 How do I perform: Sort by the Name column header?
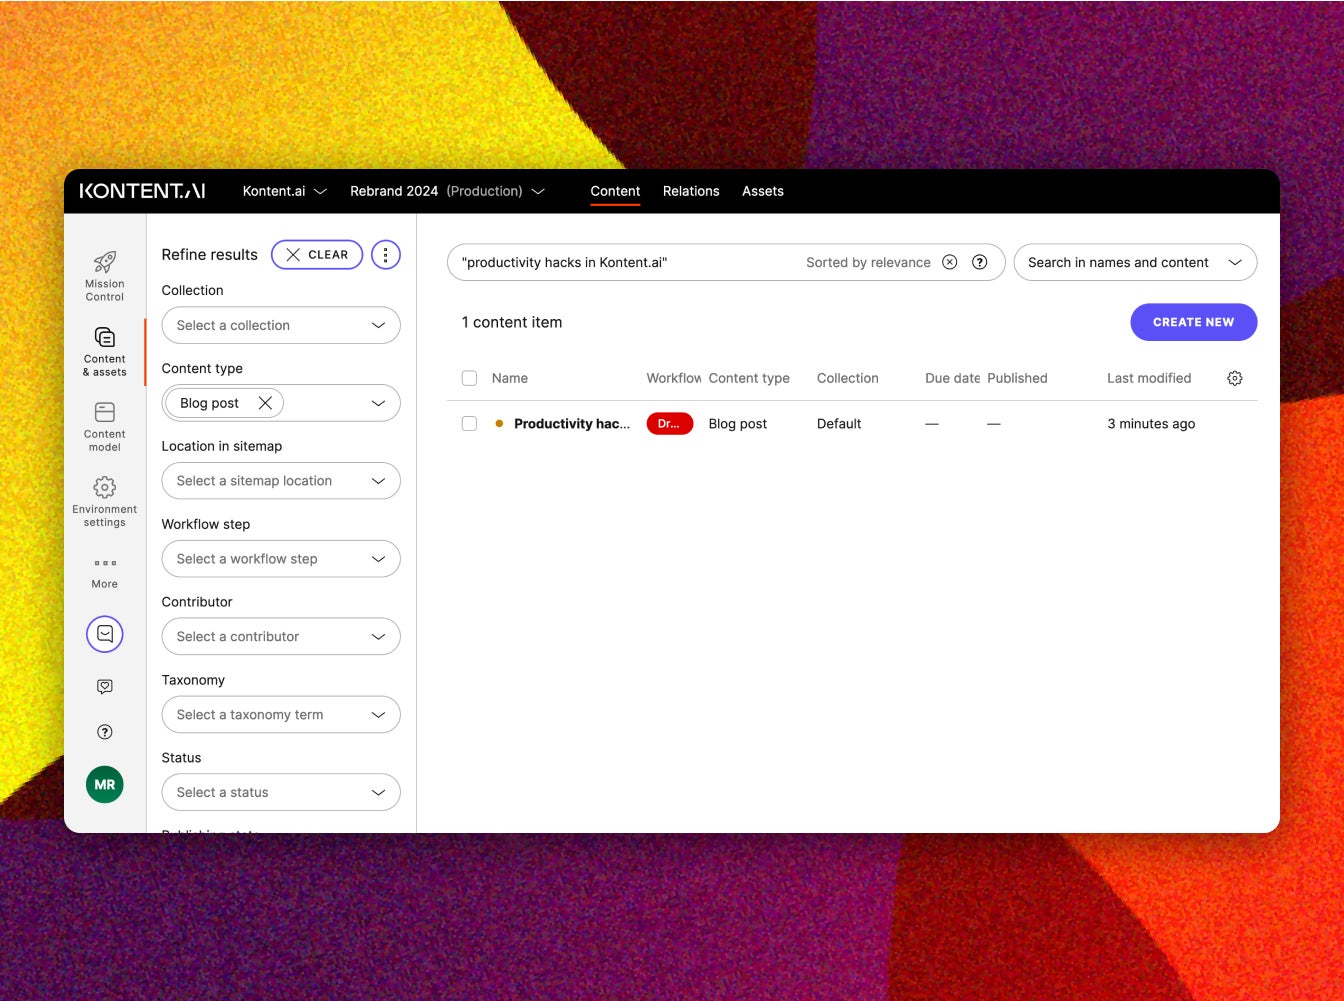[x=510, y=378]
